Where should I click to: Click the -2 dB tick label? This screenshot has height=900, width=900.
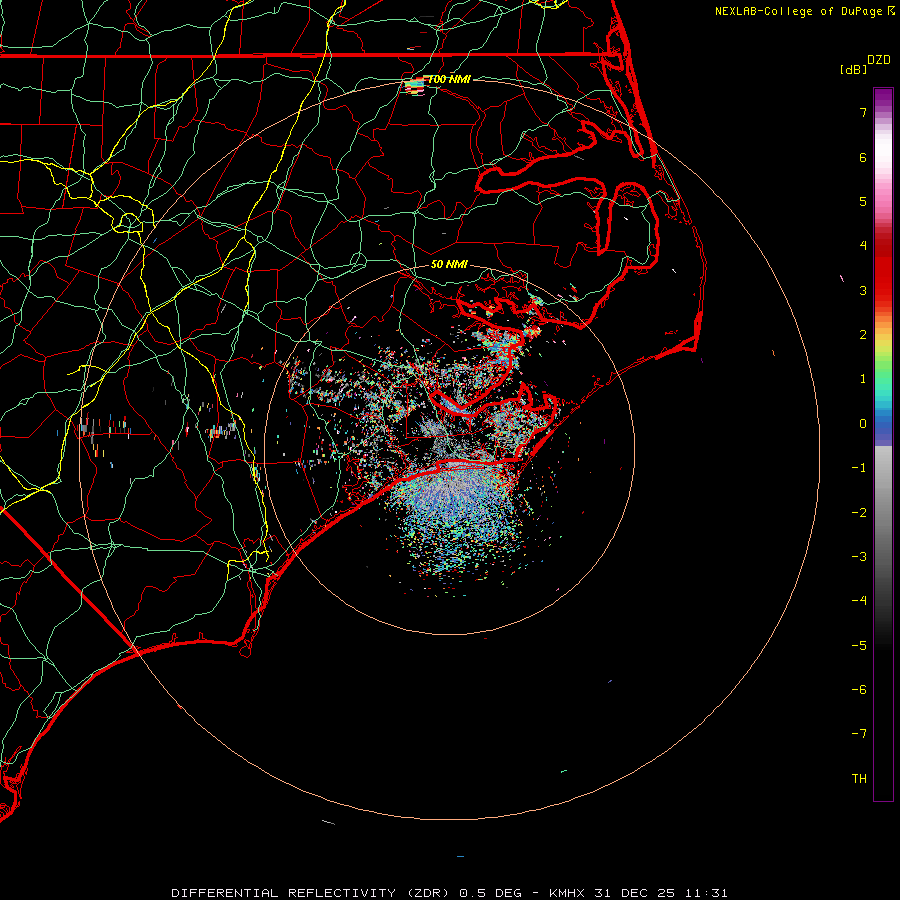pyautogui.click(x=859, y=513)
